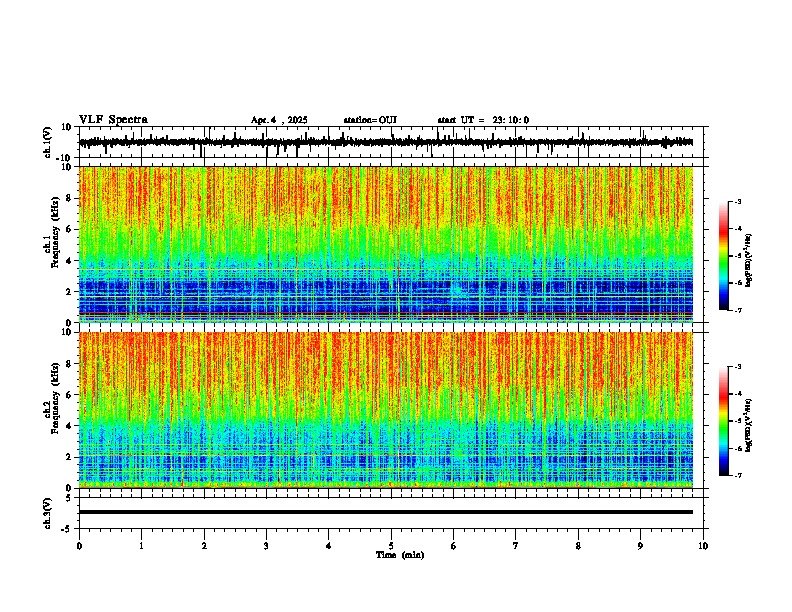
Task: Click the "VLF Spectra" plot title
Action: (x=113, y=120)
